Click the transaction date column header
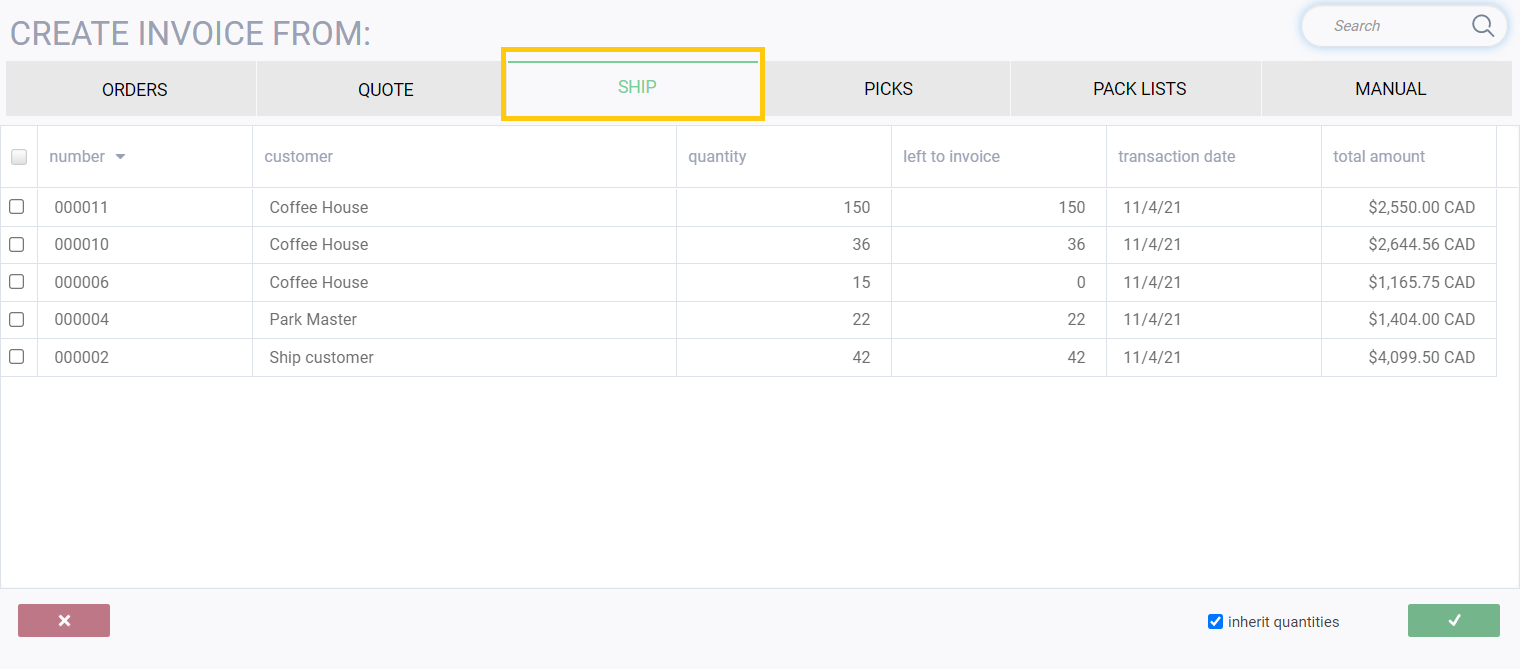1520x669 pixels. 1176,157
